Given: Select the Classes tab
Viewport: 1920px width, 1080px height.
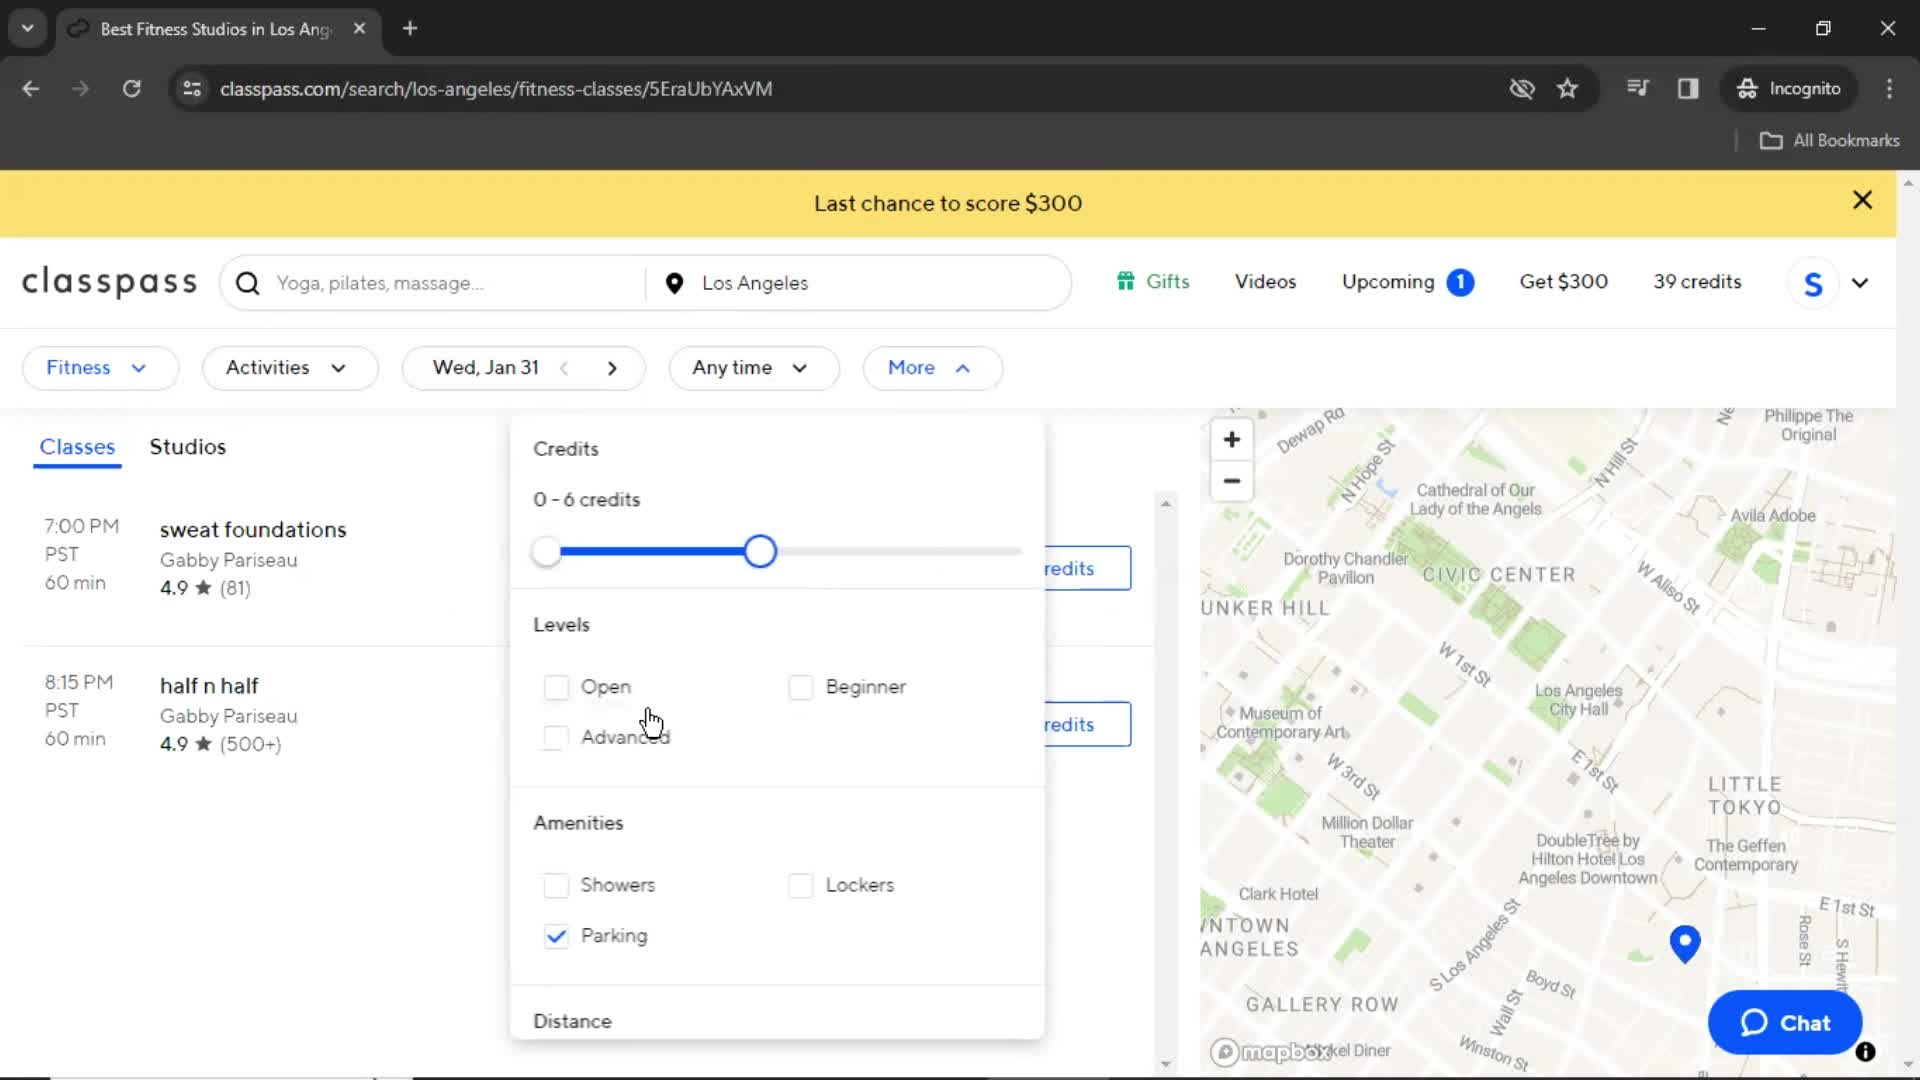Looking at the screenshot, I should 77,447.
